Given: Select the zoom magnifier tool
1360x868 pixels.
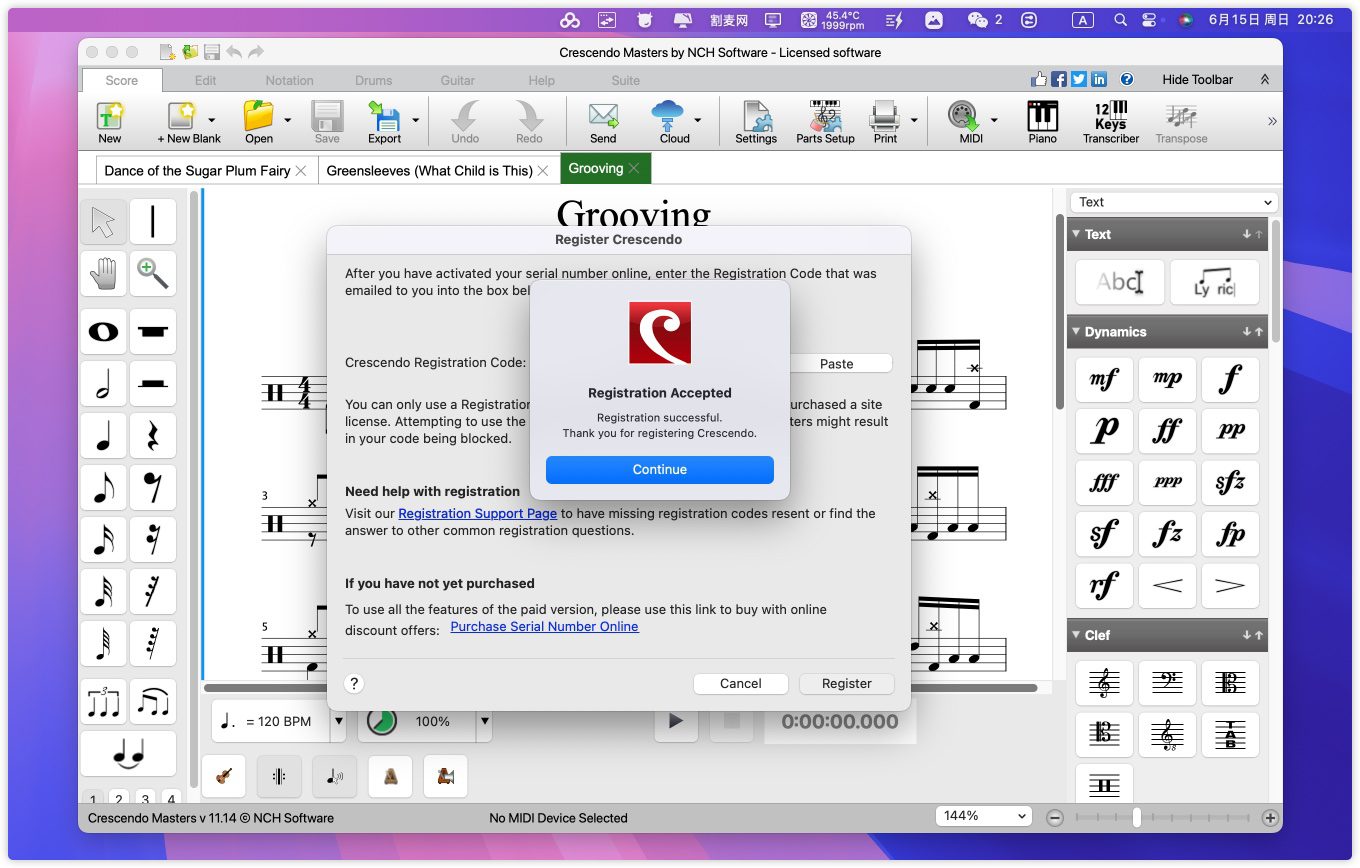Looking at the screenshot, I should point(152,273).
